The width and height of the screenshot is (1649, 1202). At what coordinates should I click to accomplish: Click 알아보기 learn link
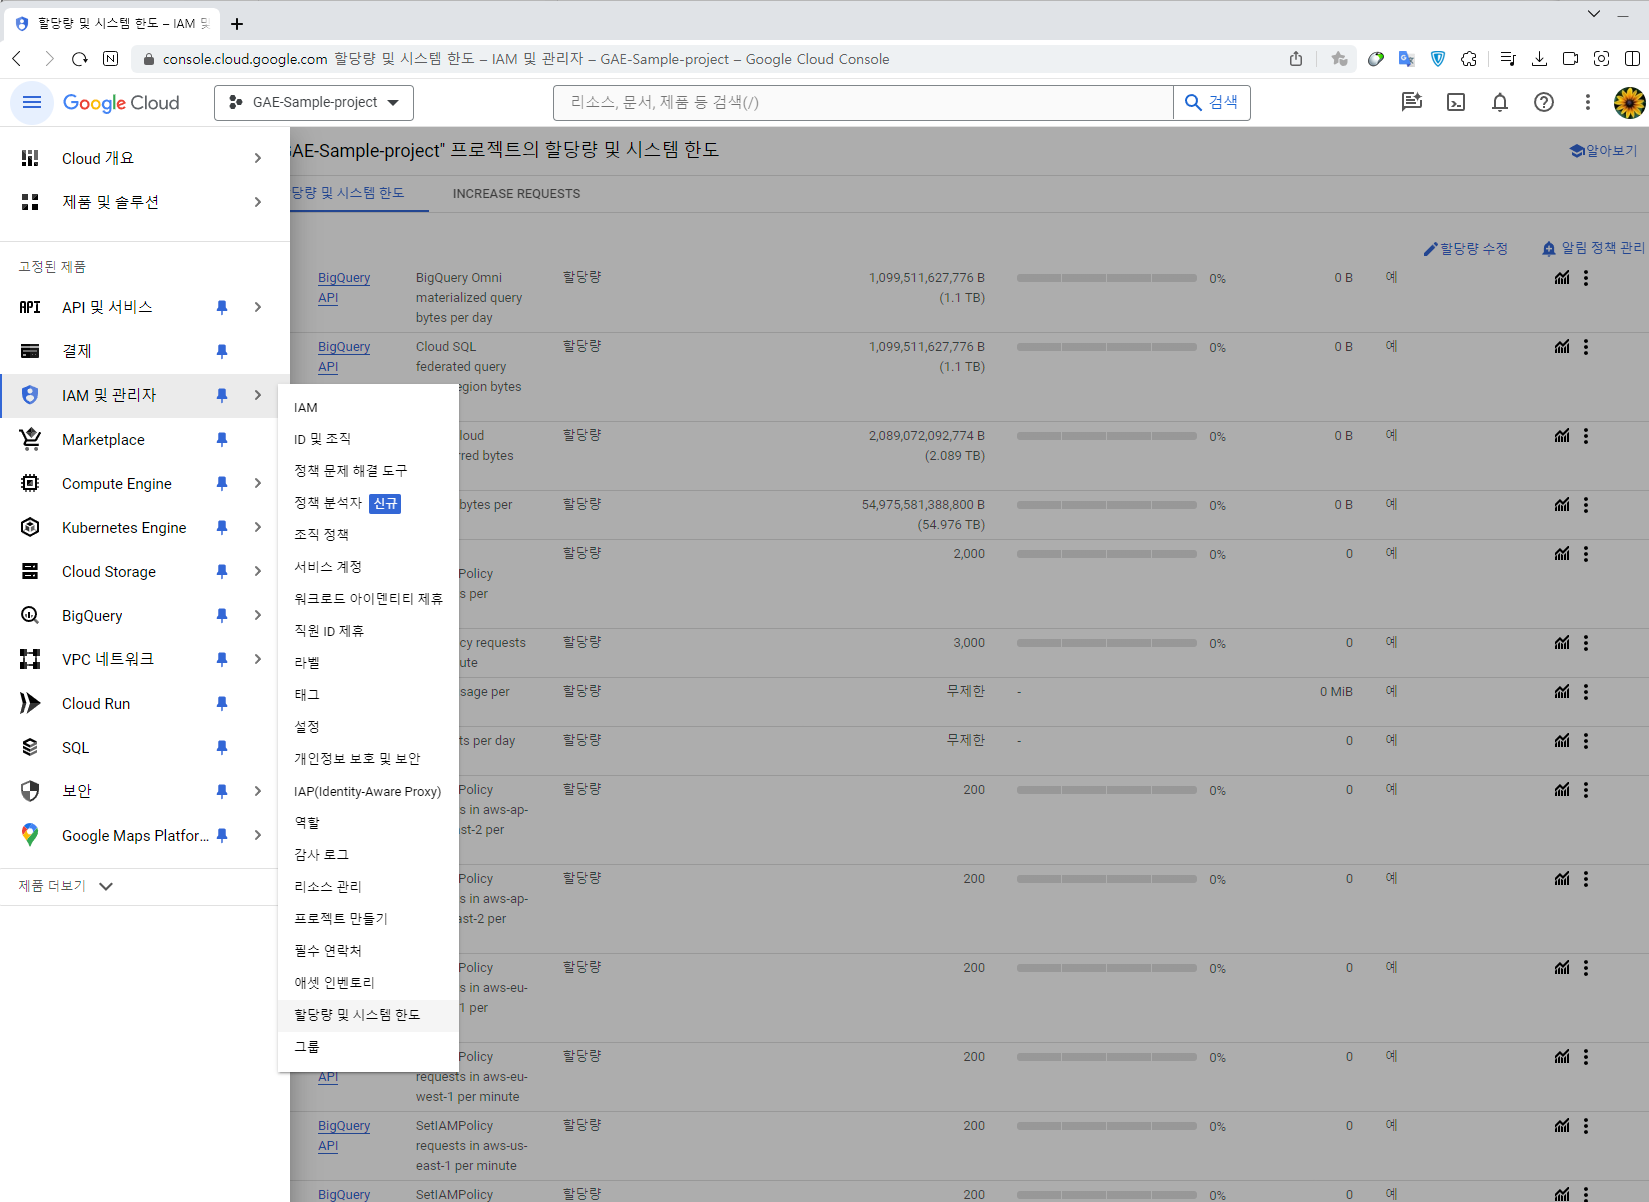tap(1604, 151)
